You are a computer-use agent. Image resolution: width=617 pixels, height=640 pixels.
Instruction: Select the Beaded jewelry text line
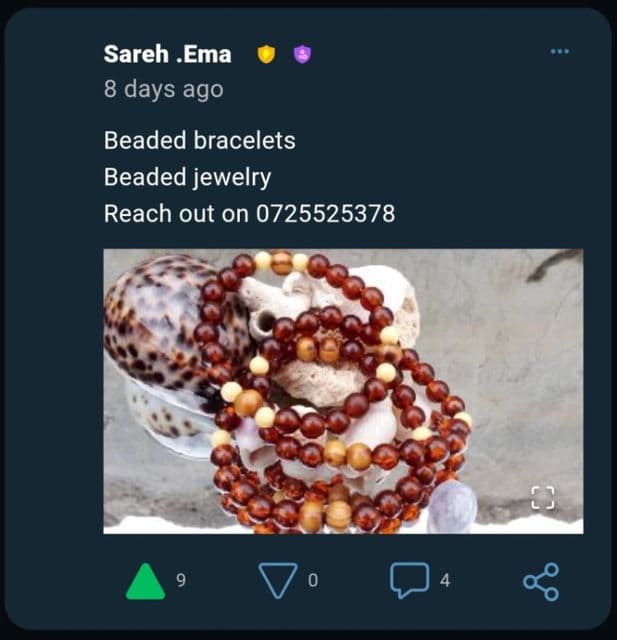(187, 177)
